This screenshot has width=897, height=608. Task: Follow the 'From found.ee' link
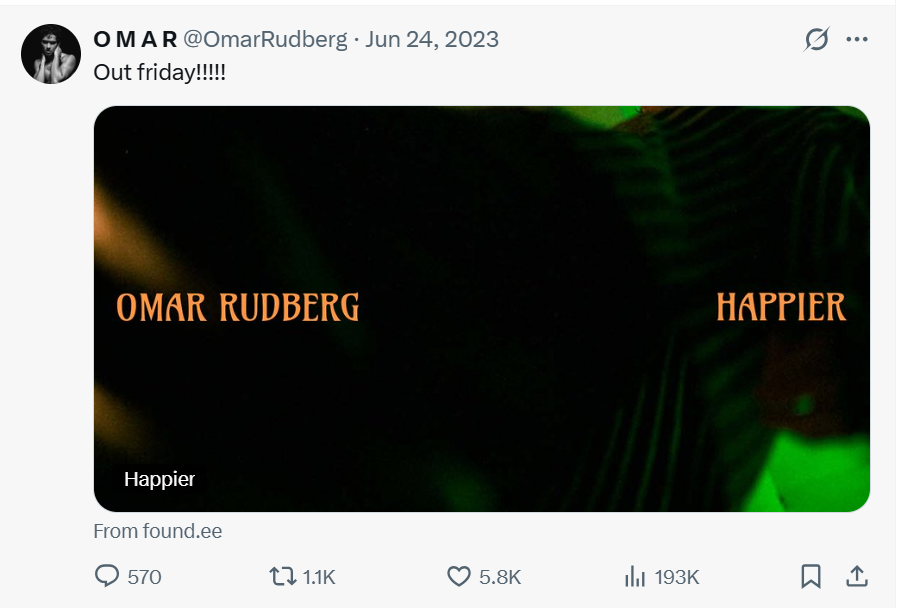(x=158, y=531)
